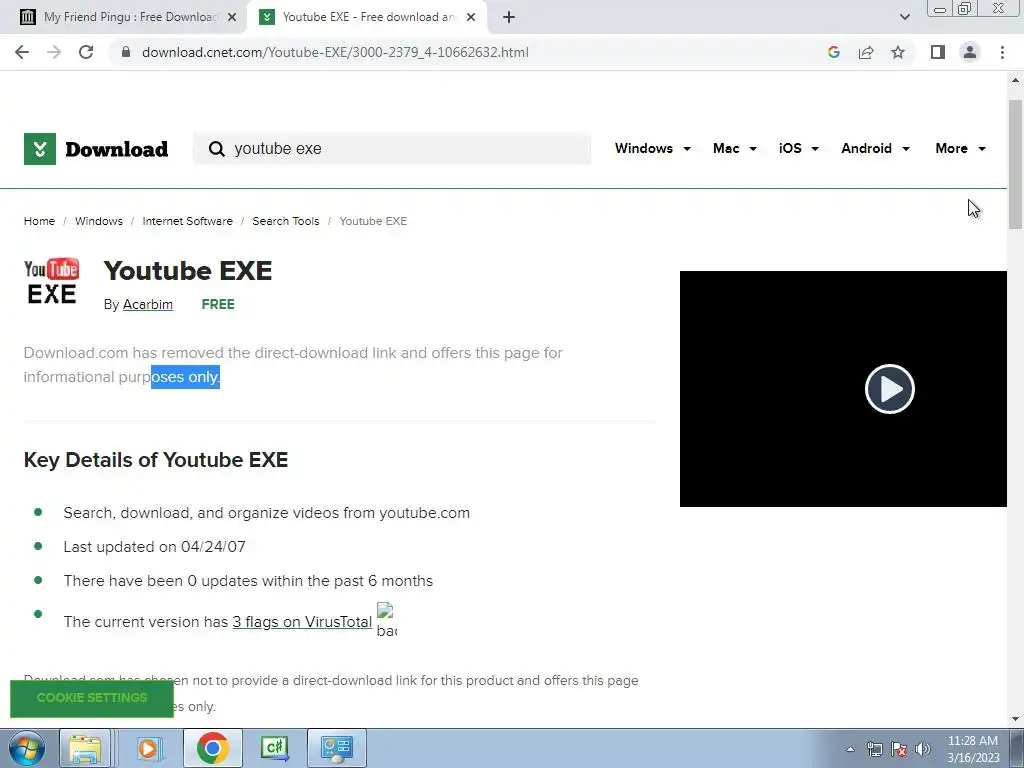
Task: Click the broken badge image icon
Action: click(387, 620)
